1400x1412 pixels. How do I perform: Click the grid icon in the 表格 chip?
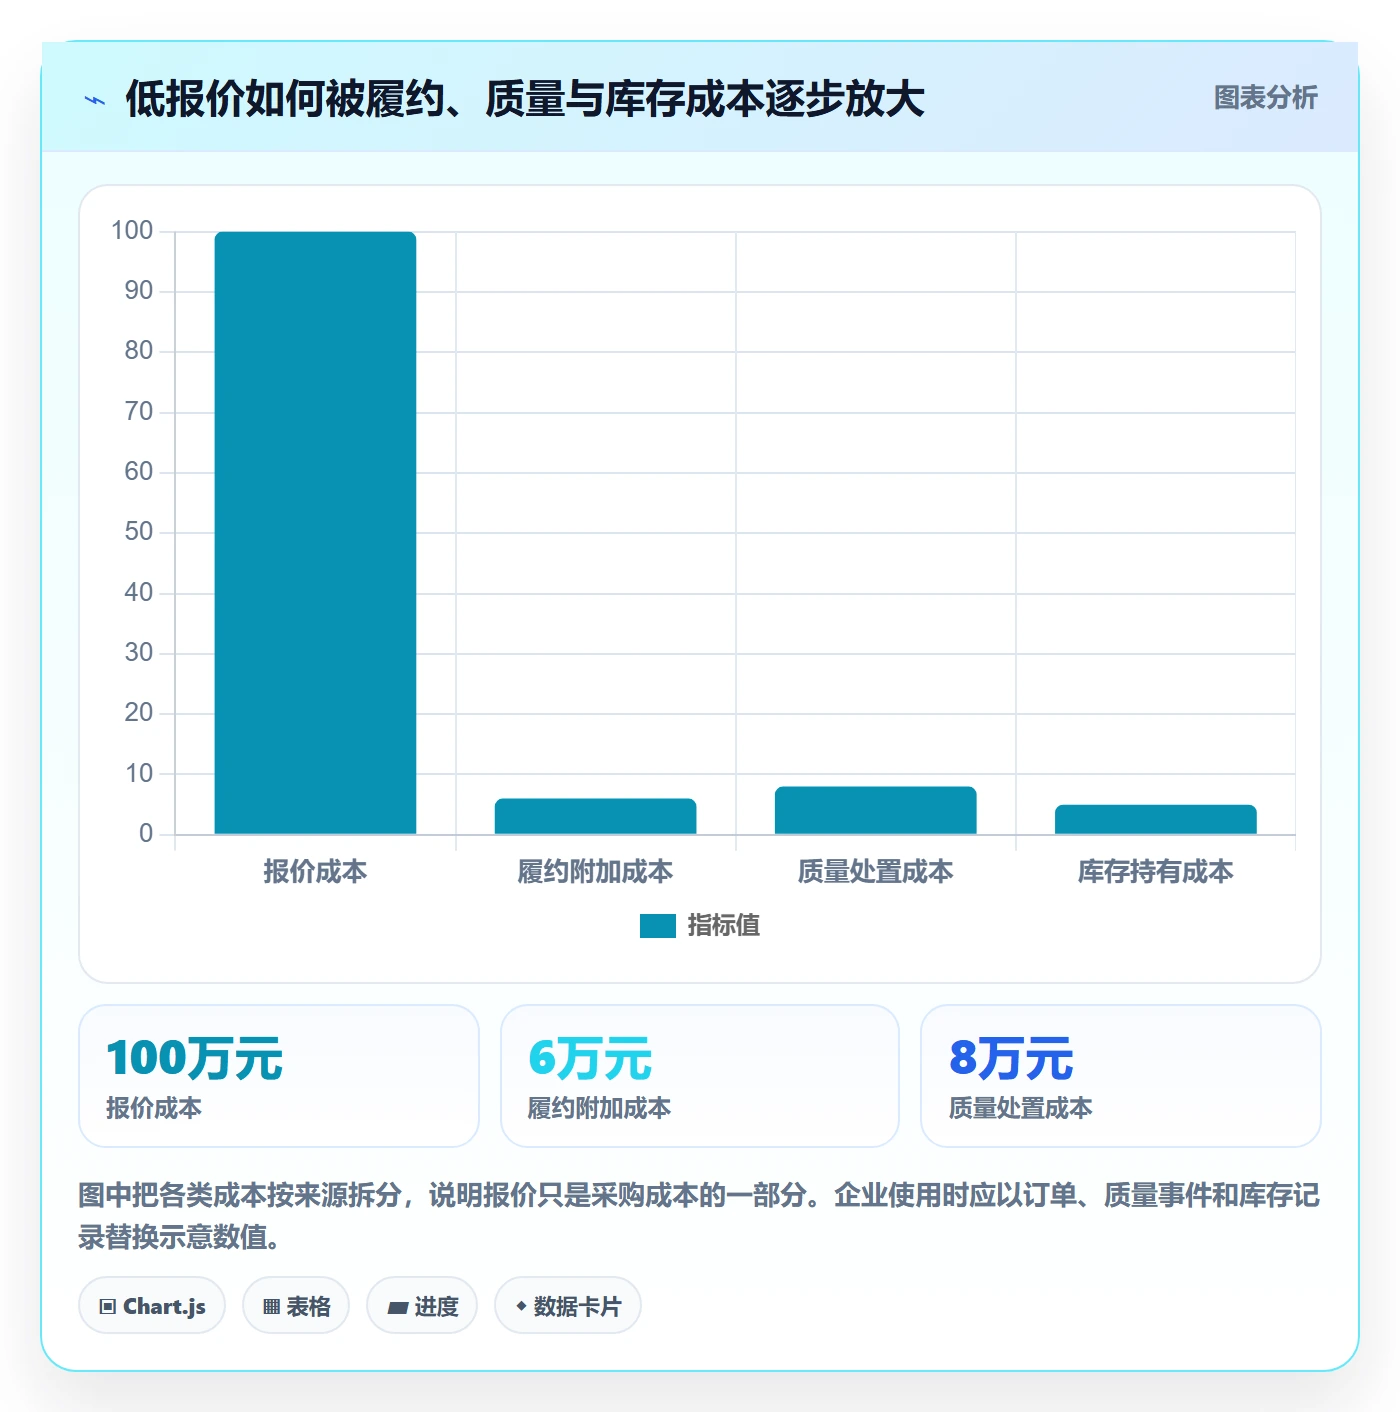click(x=271, y=1307)
